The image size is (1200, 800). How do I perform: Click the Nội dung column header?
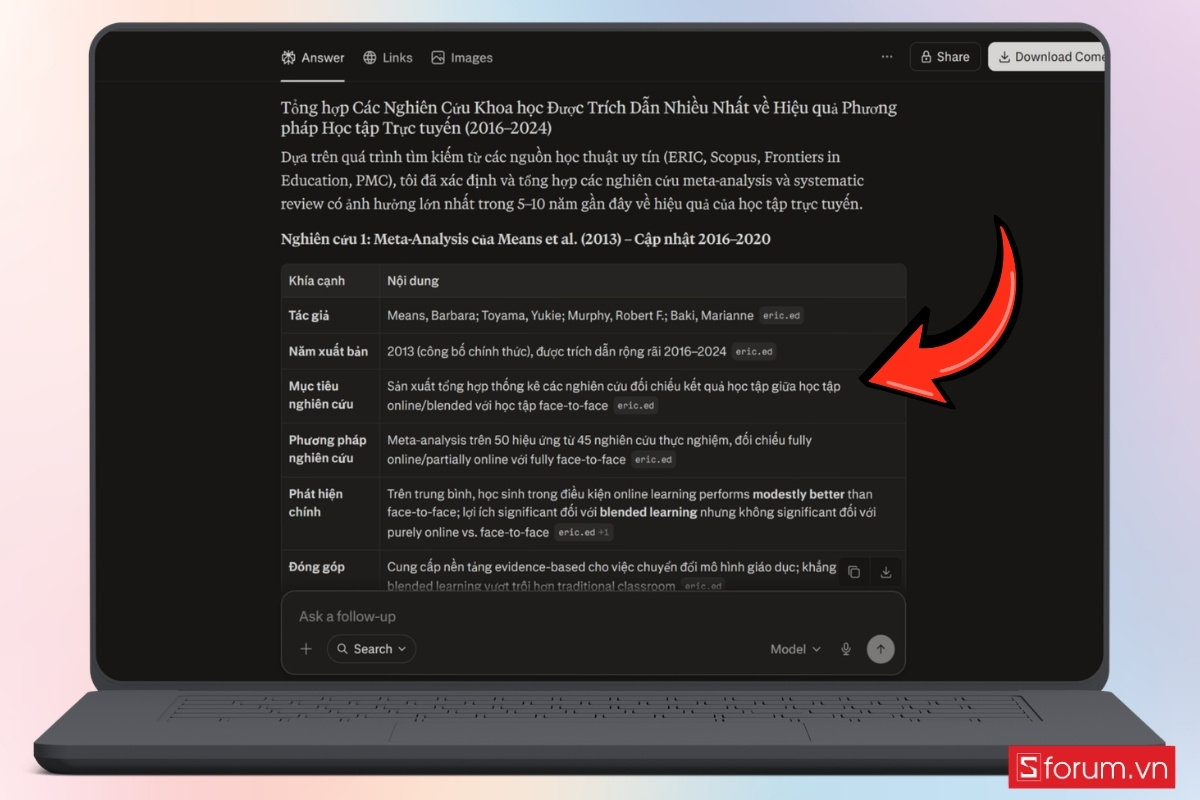click(413, 281)
